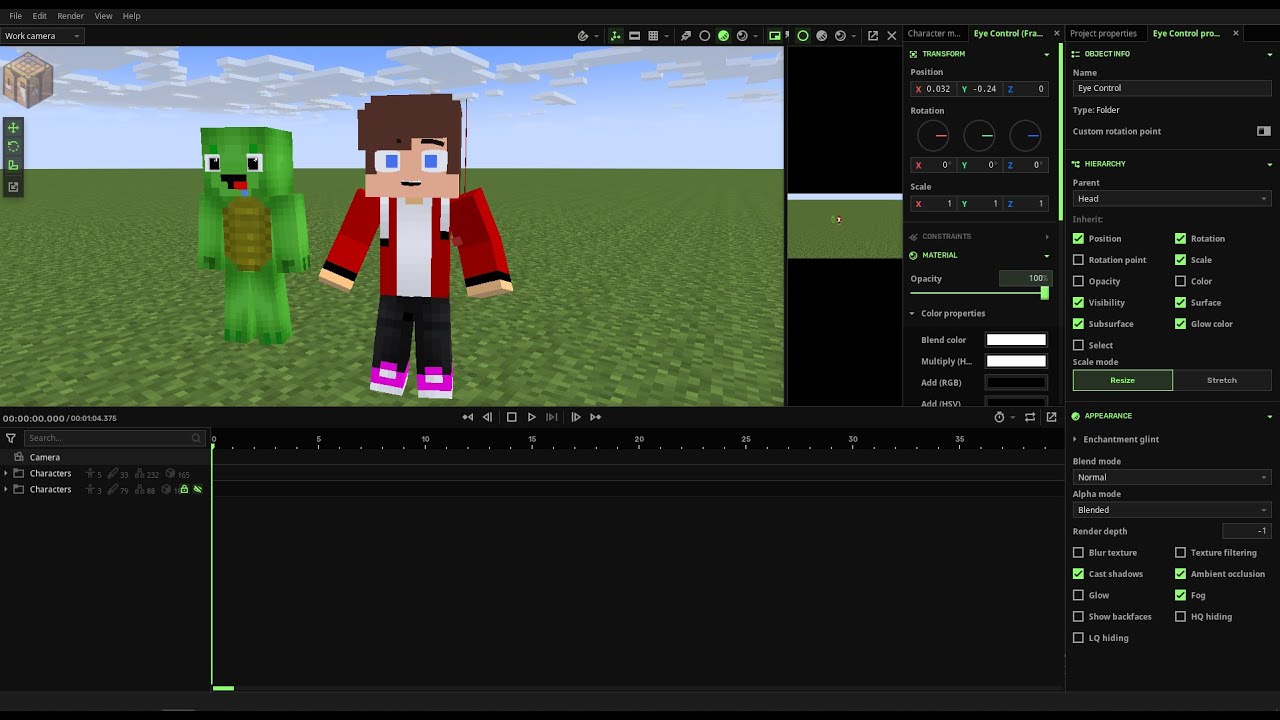The width and height of the screenshot is (1280, 720).
Task: Click the green lock icon on Characters row
Action: [x=184, y=489]
